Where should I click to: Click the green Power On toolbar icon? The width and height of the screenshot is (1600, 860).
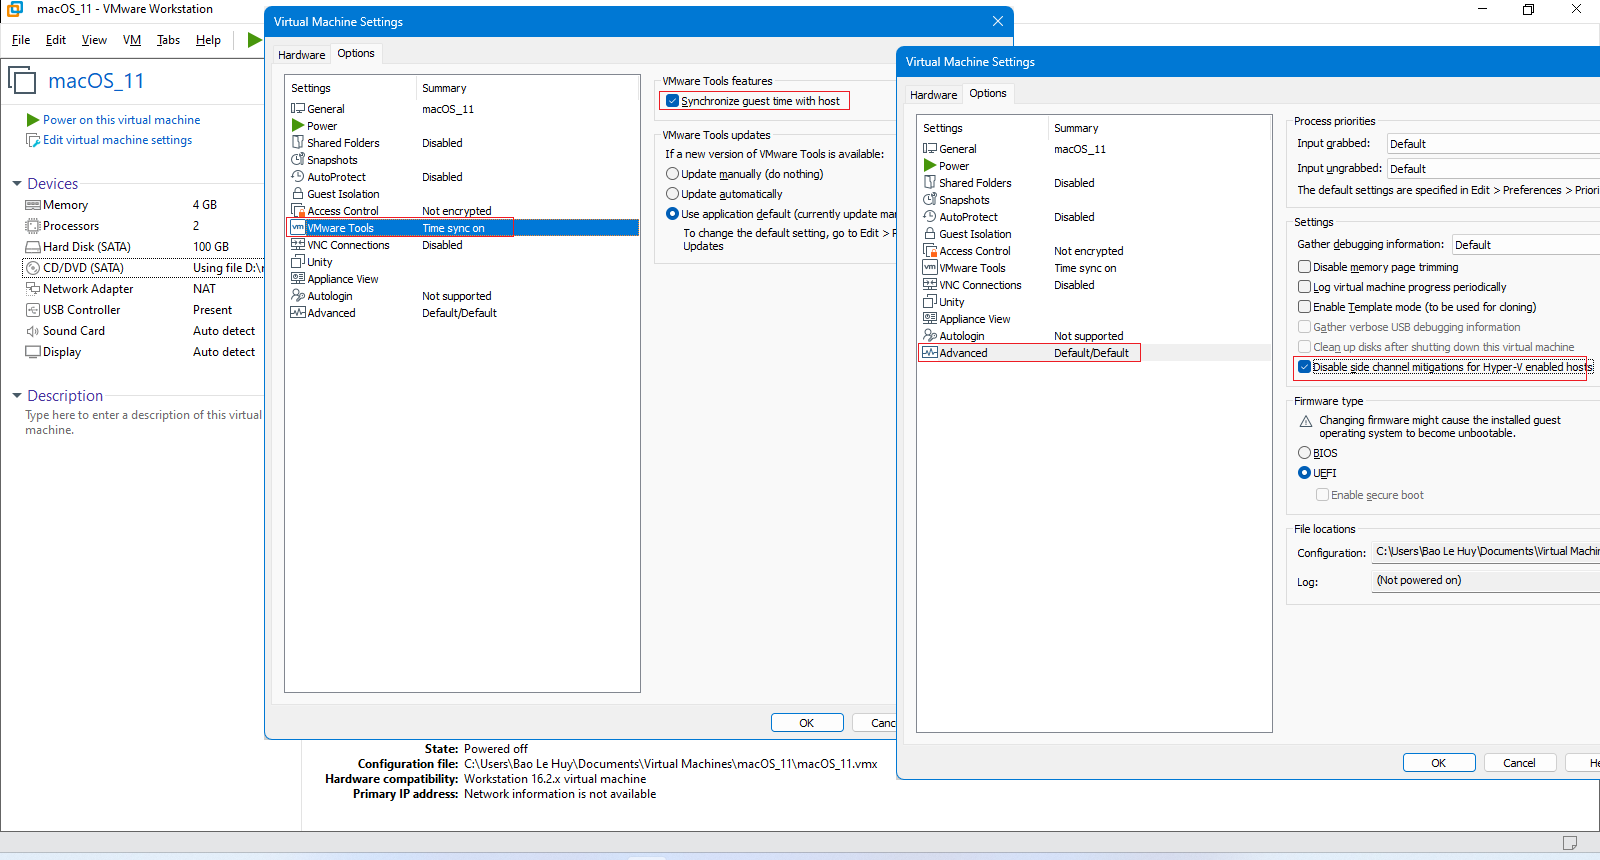tap(254, 40)
